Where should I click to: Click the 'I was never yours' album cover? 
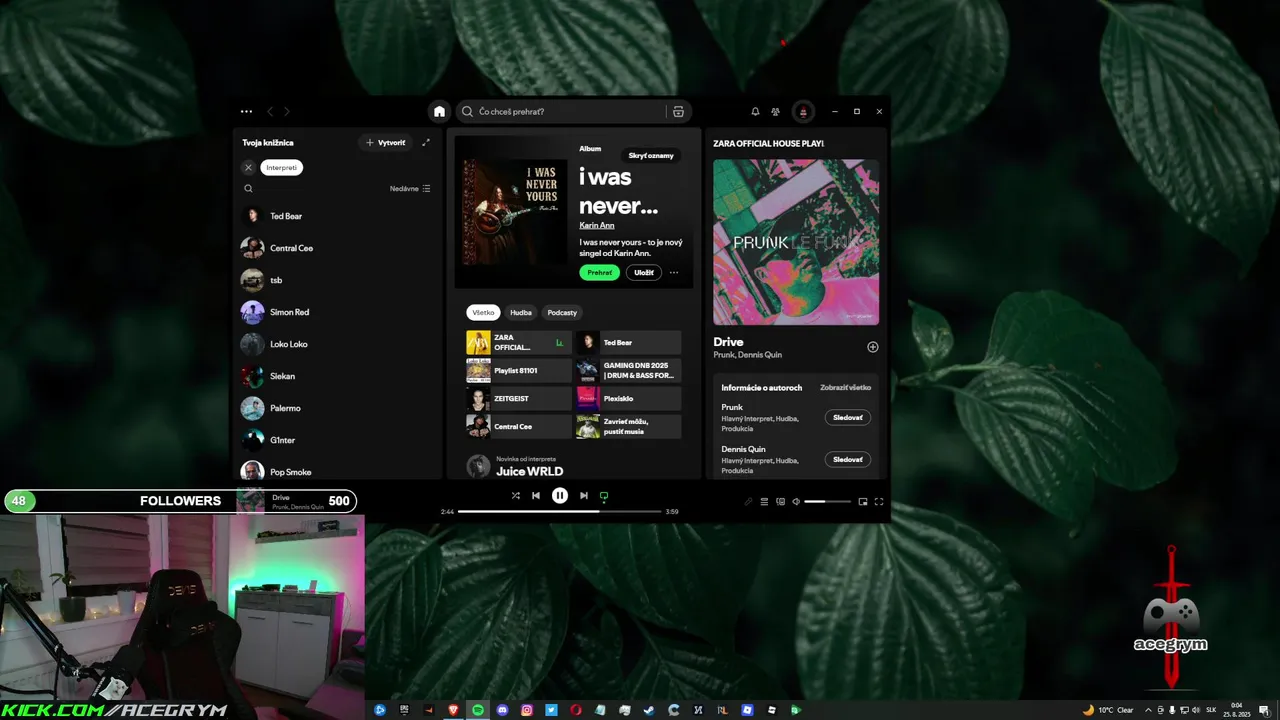click(515, 212)
